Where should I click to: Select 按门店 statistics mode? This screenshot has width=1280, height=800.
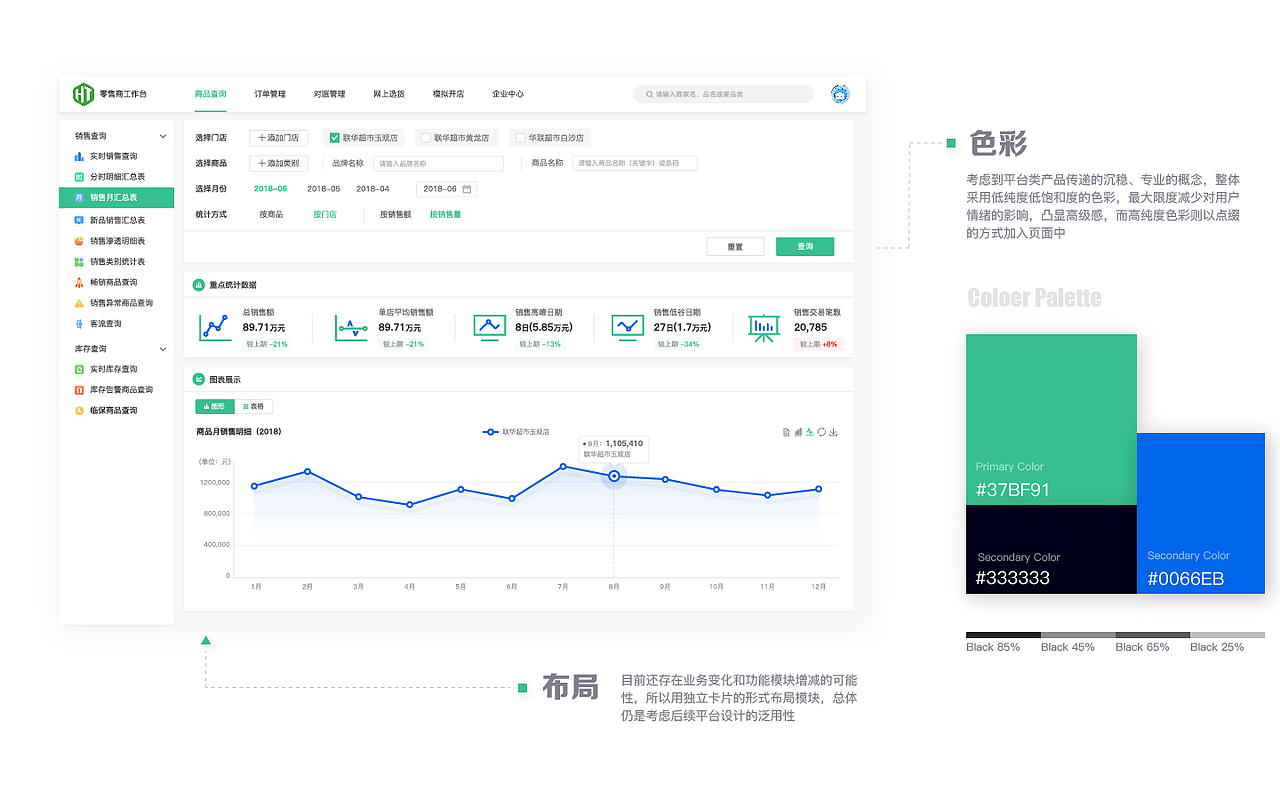click(325, 214)
